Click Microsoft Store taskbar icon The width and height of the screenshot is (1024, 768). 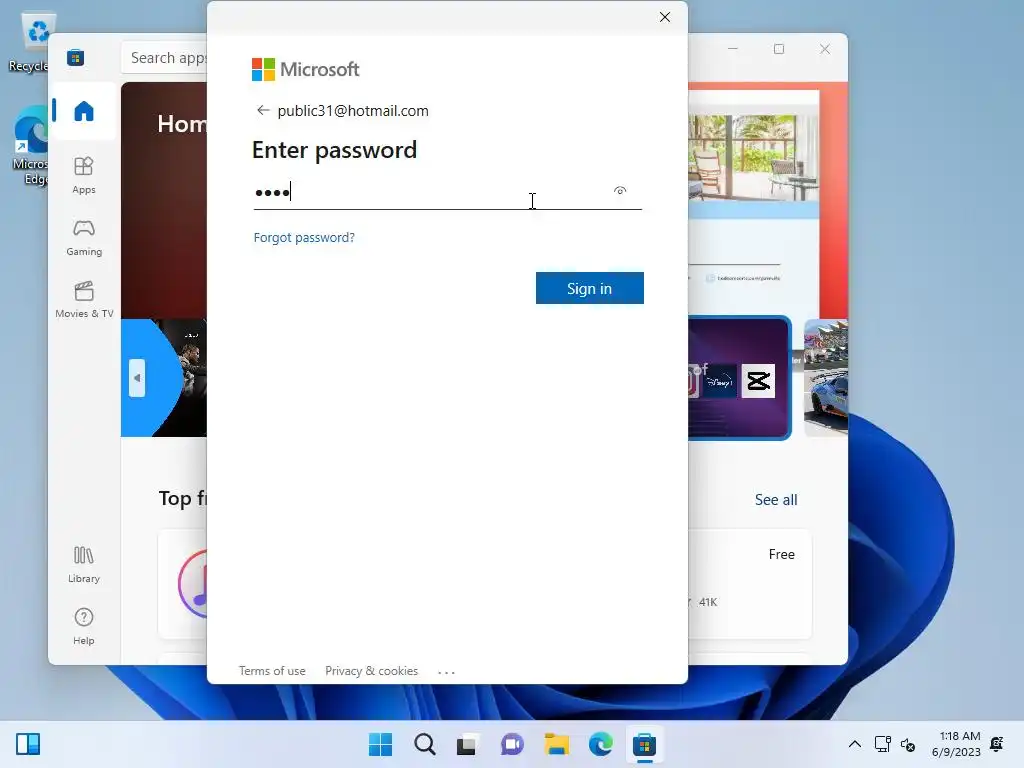tap(644, 744)
